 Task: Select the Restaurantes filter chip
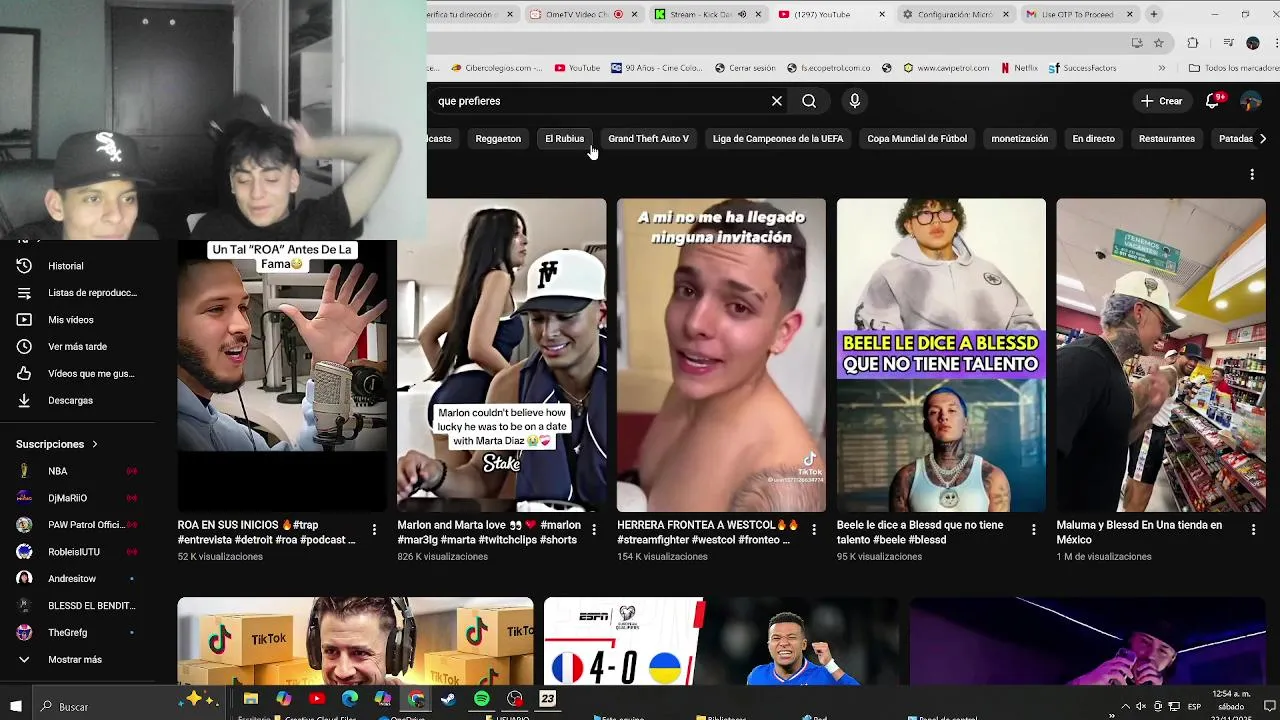click(1166, 139)
